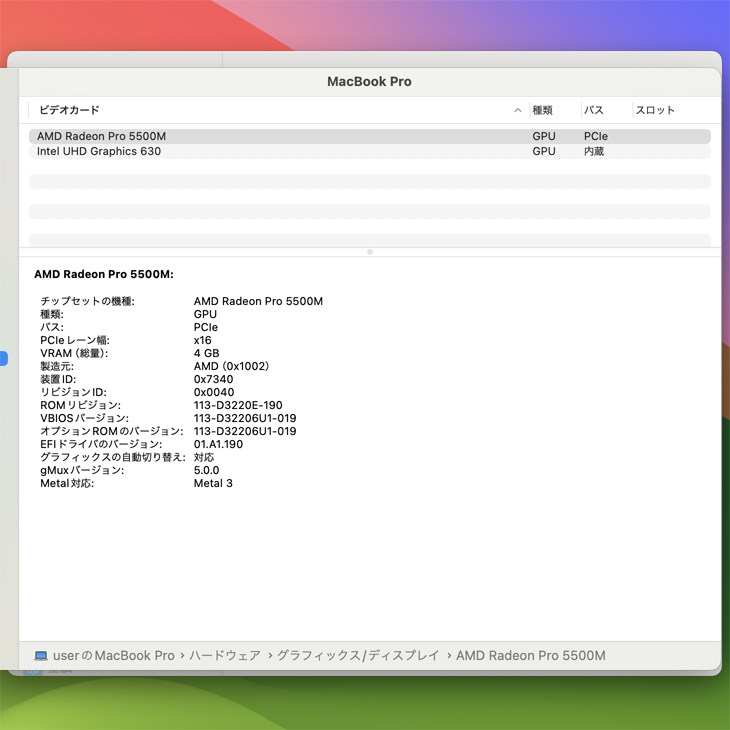
Task: Click the laptop icon in the path bar
Action: click(x=41, y=656)
